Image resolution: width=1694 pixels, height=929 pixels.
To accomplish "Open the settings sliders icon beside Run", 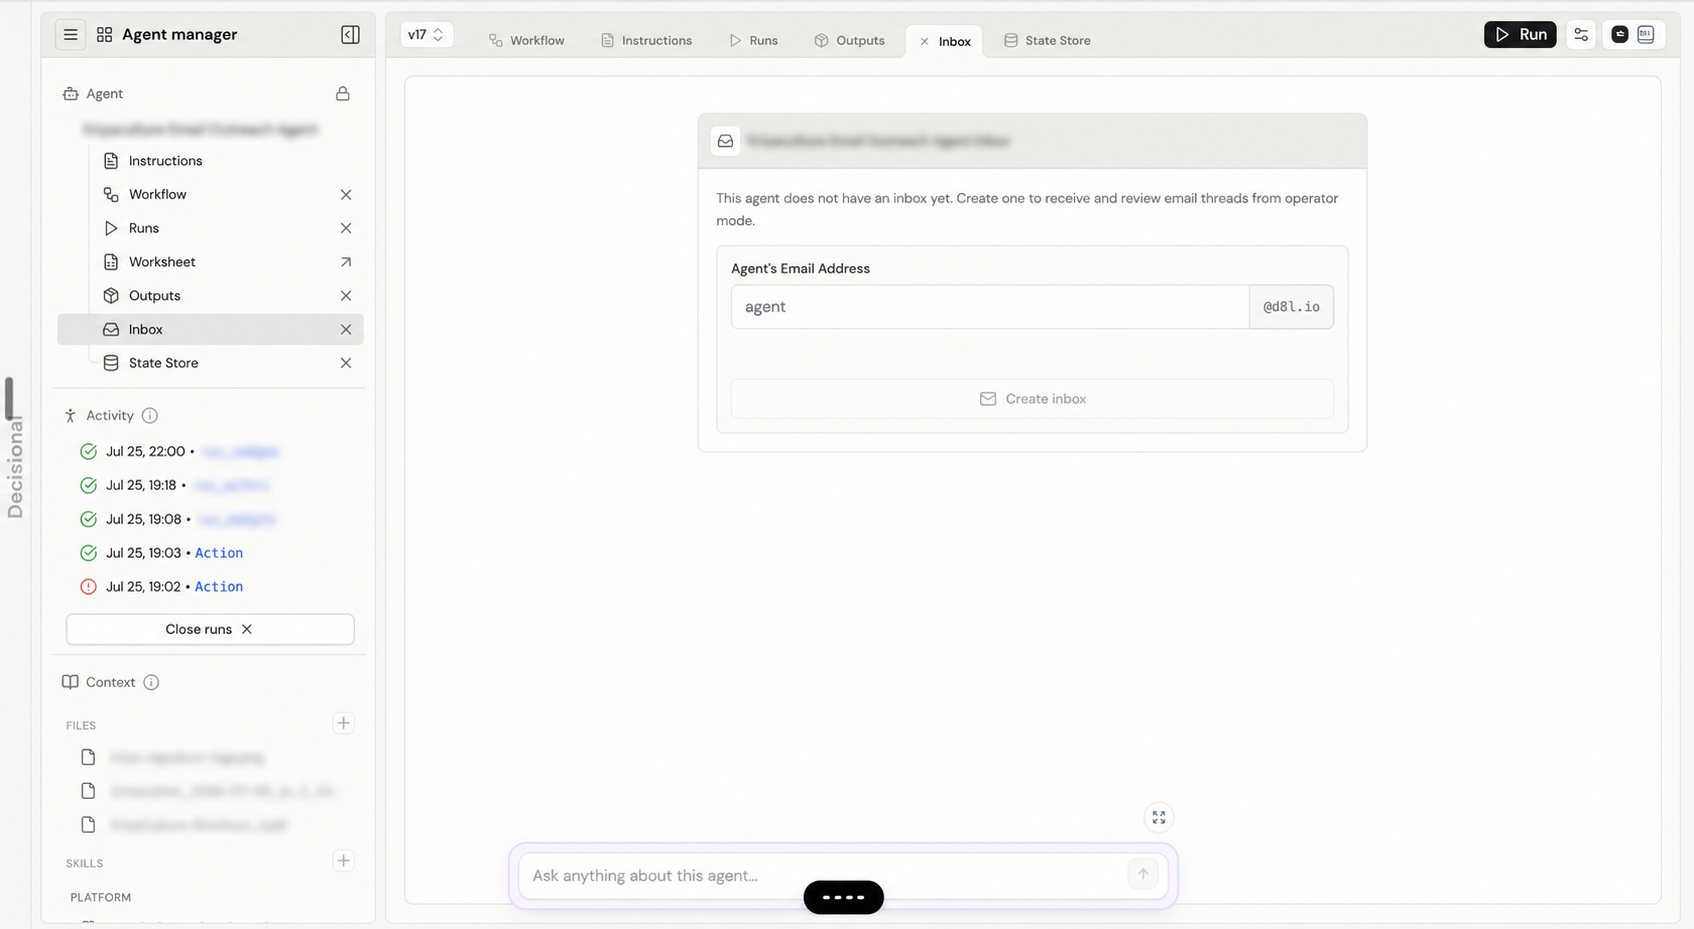I will tap(1581, 34).
